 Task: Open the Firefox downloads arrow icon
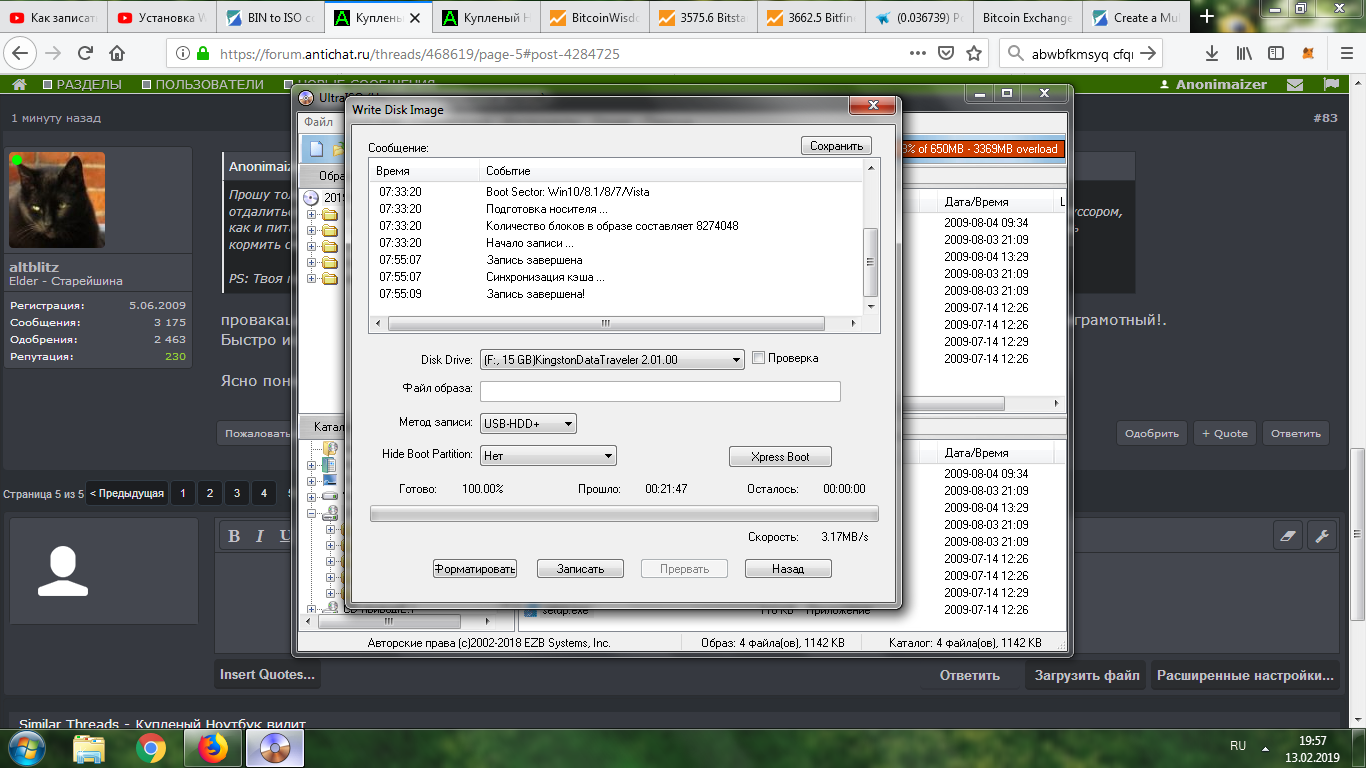[x=1212, y=53]
